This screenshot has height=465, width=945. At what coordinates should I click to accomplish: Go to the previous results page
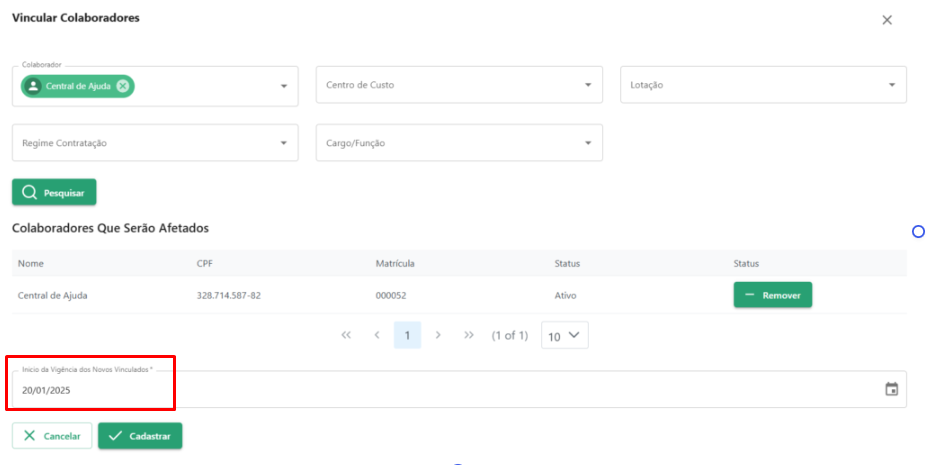pyautogui.click(x=377, y=335)
